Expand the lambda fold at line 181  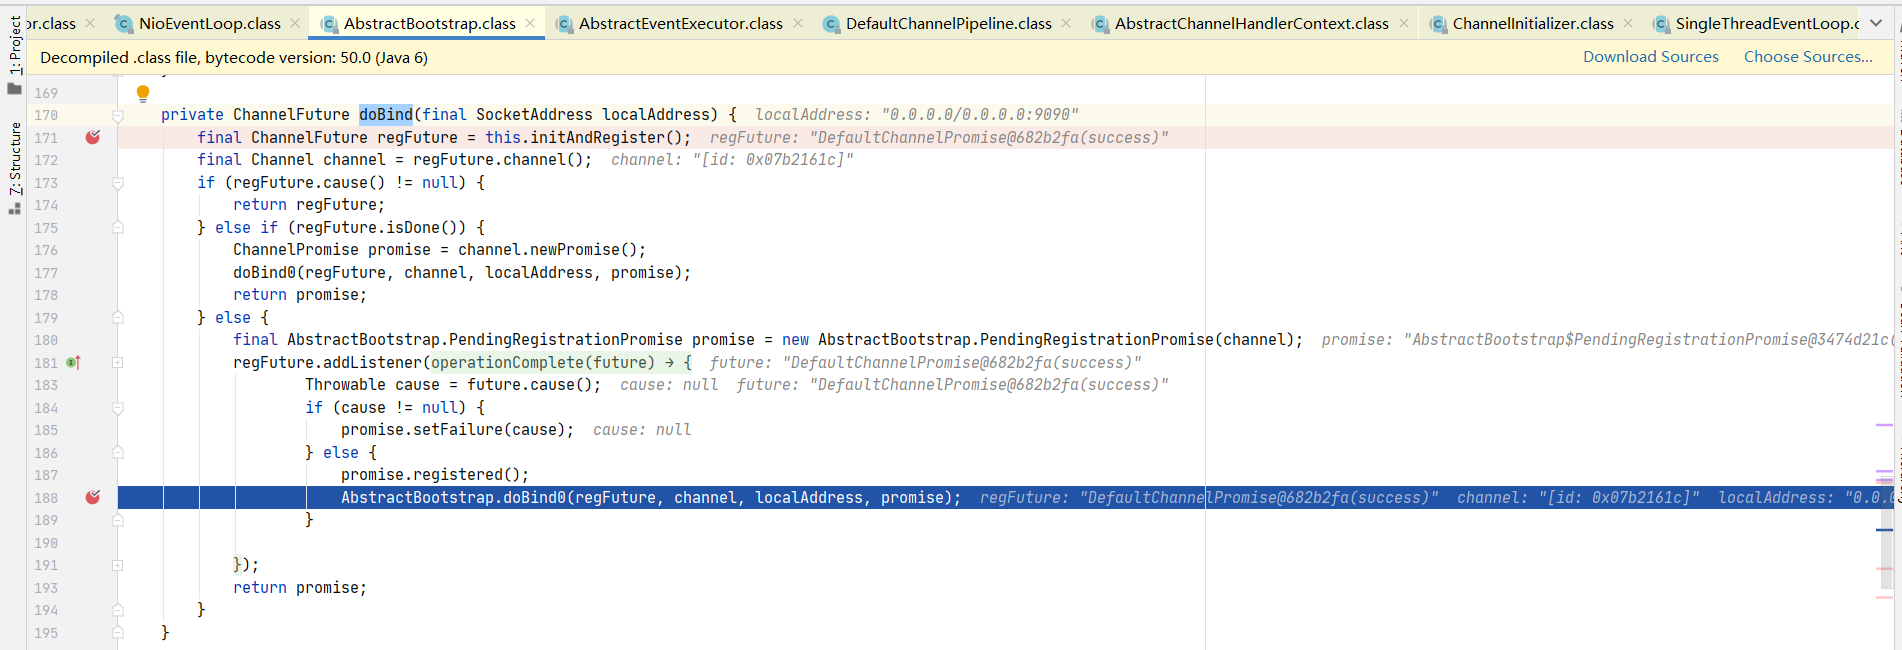click(x=118, y=362)
